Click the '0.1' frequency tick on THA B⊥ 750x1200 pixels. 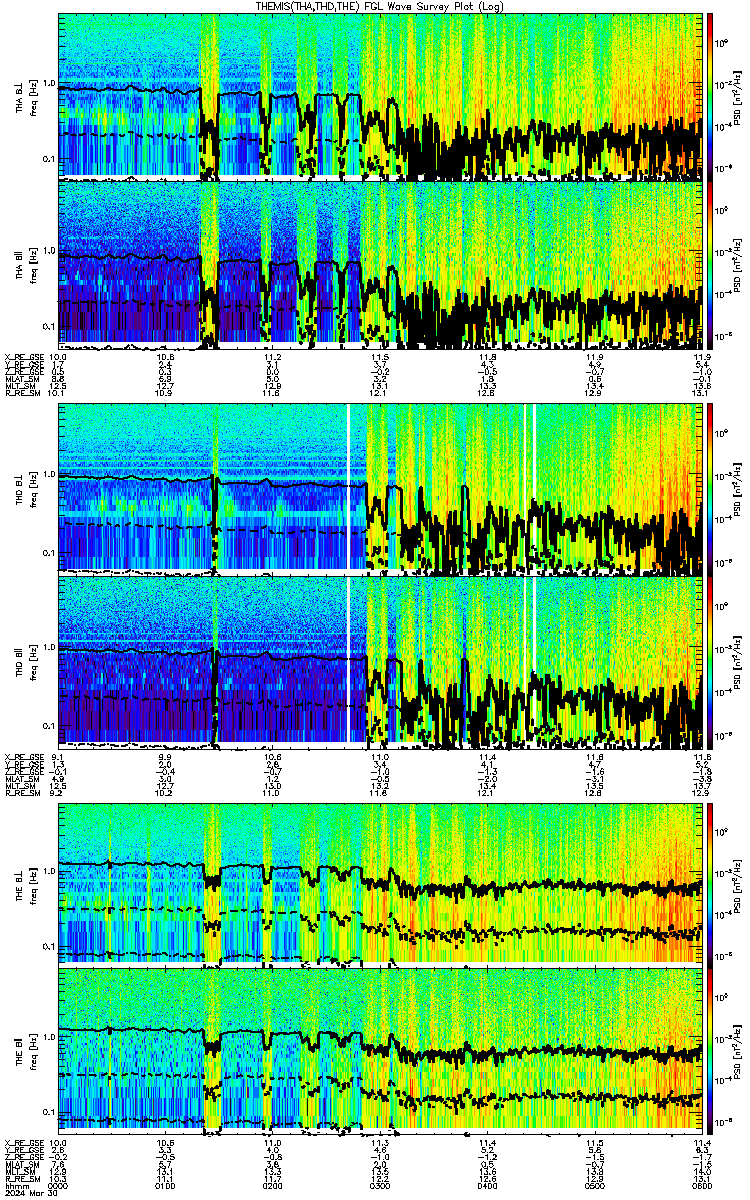tap(48, 159)
